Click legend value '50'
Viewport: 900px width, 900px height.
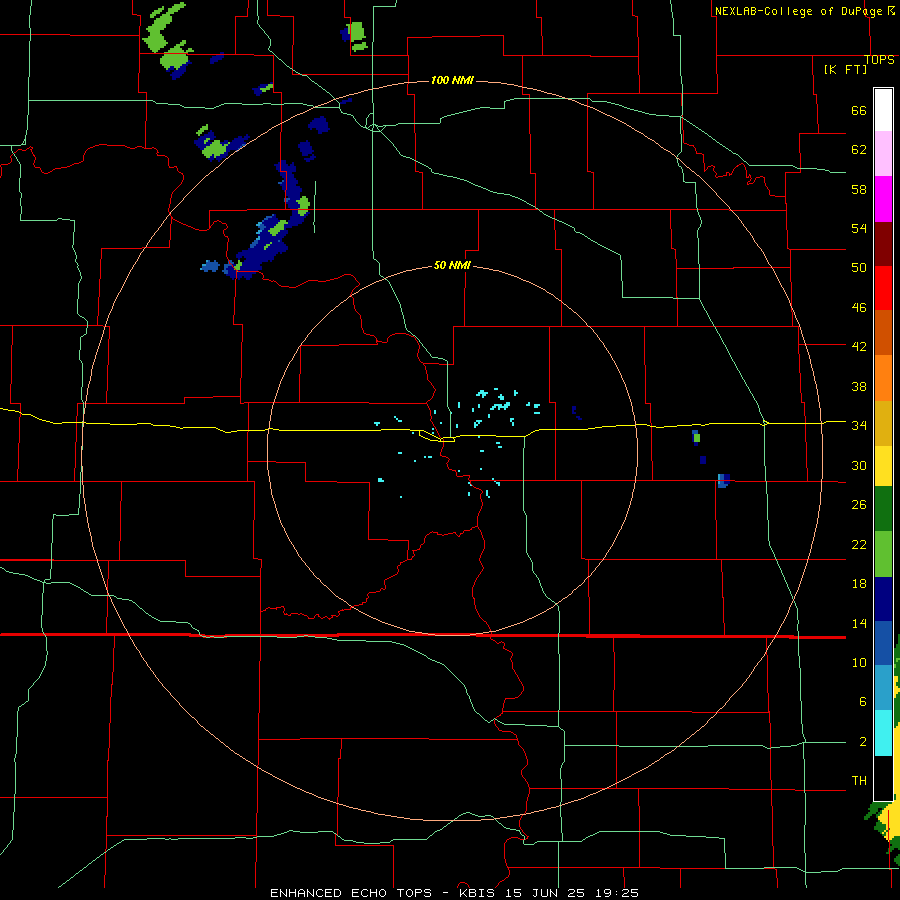tap(859, 268)
